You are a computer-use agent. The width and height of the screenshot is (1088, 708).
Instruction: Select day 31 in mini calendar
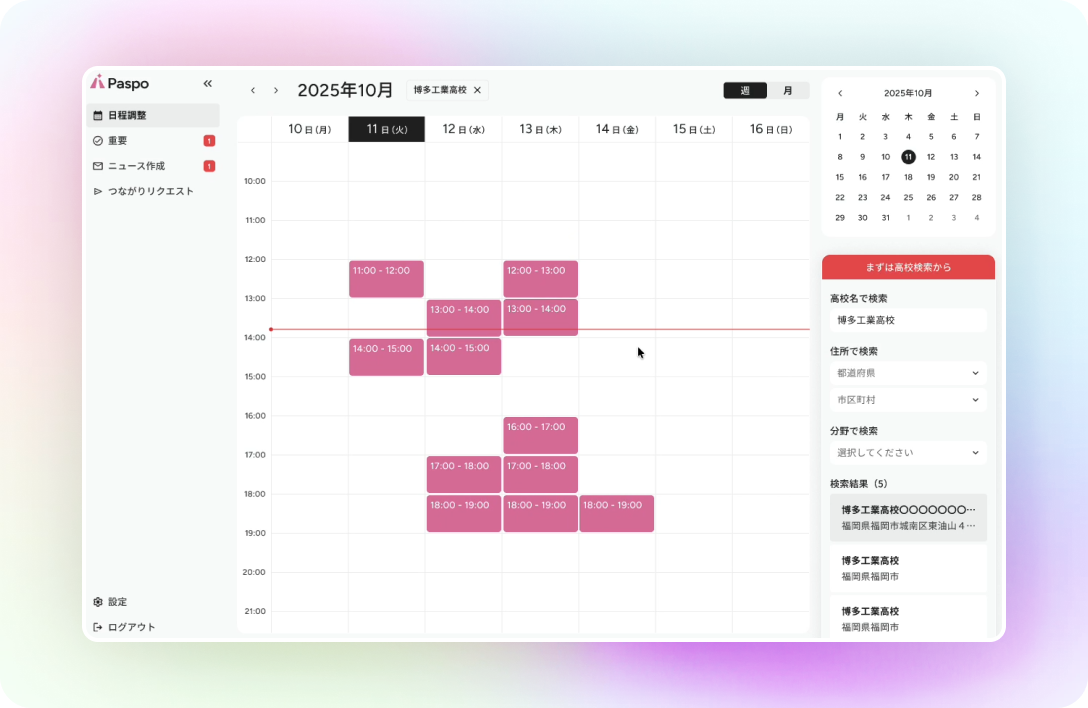(x=885, y=217)
